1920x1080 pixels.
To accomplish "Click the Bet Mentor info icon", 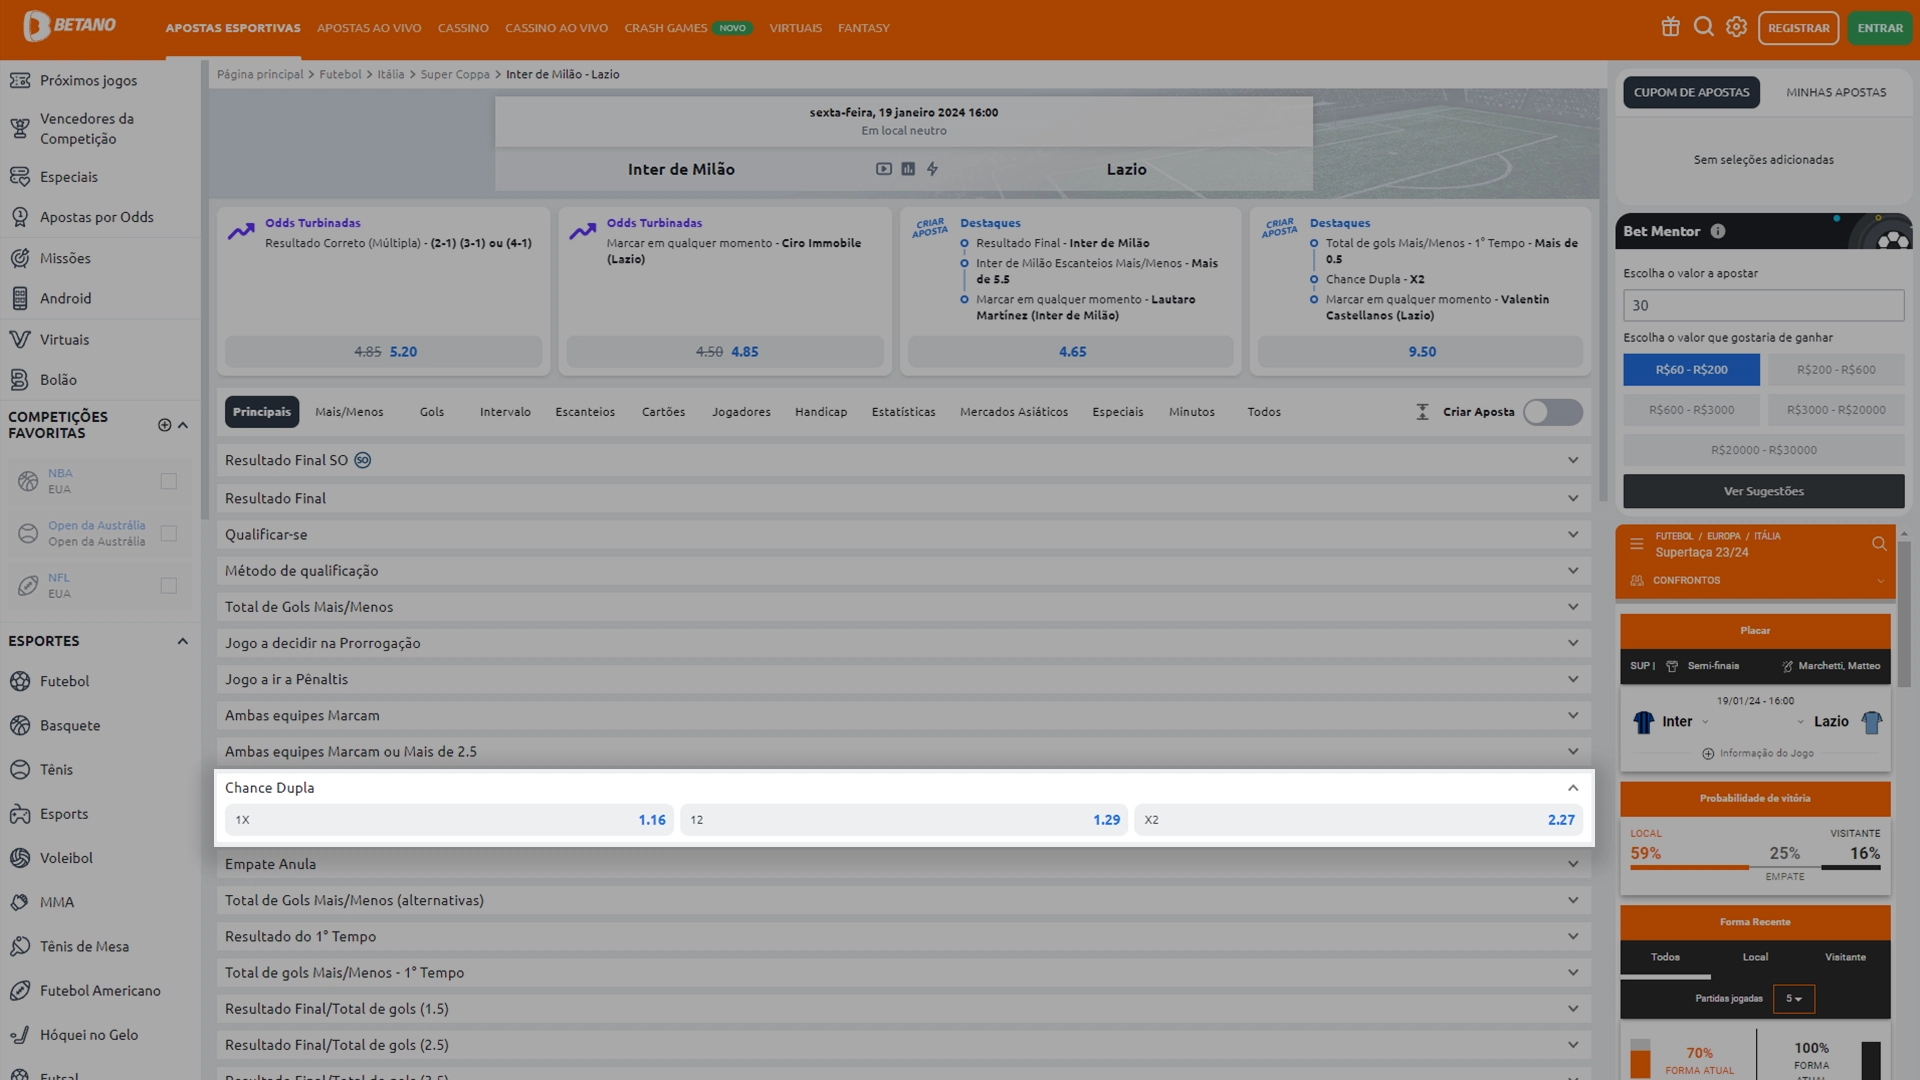I will (x=1717, y=231).
